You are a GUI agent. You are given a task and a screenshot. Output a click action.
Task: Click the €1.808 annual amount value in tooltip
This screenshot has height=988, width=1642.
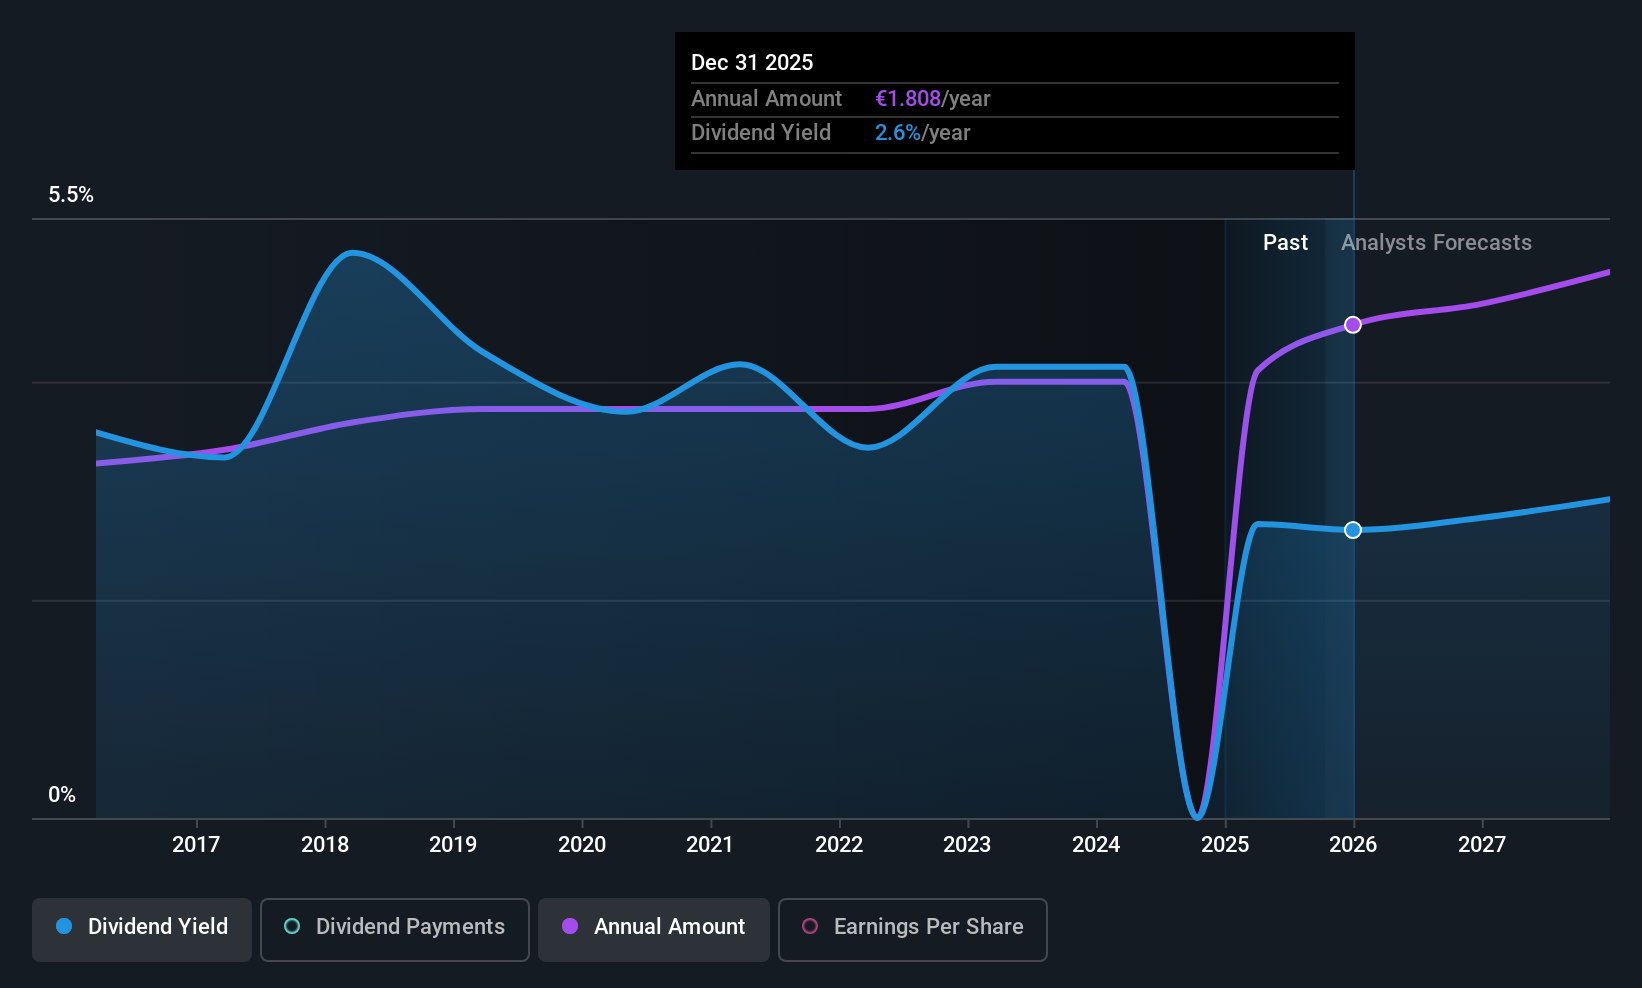(x=908, y=99)
